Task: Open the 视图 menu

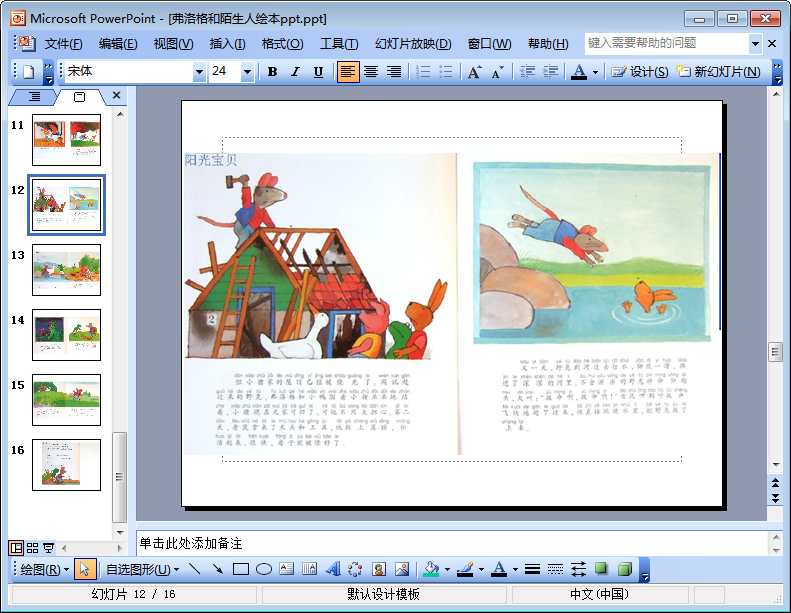Action: click(x=174, y=44)
